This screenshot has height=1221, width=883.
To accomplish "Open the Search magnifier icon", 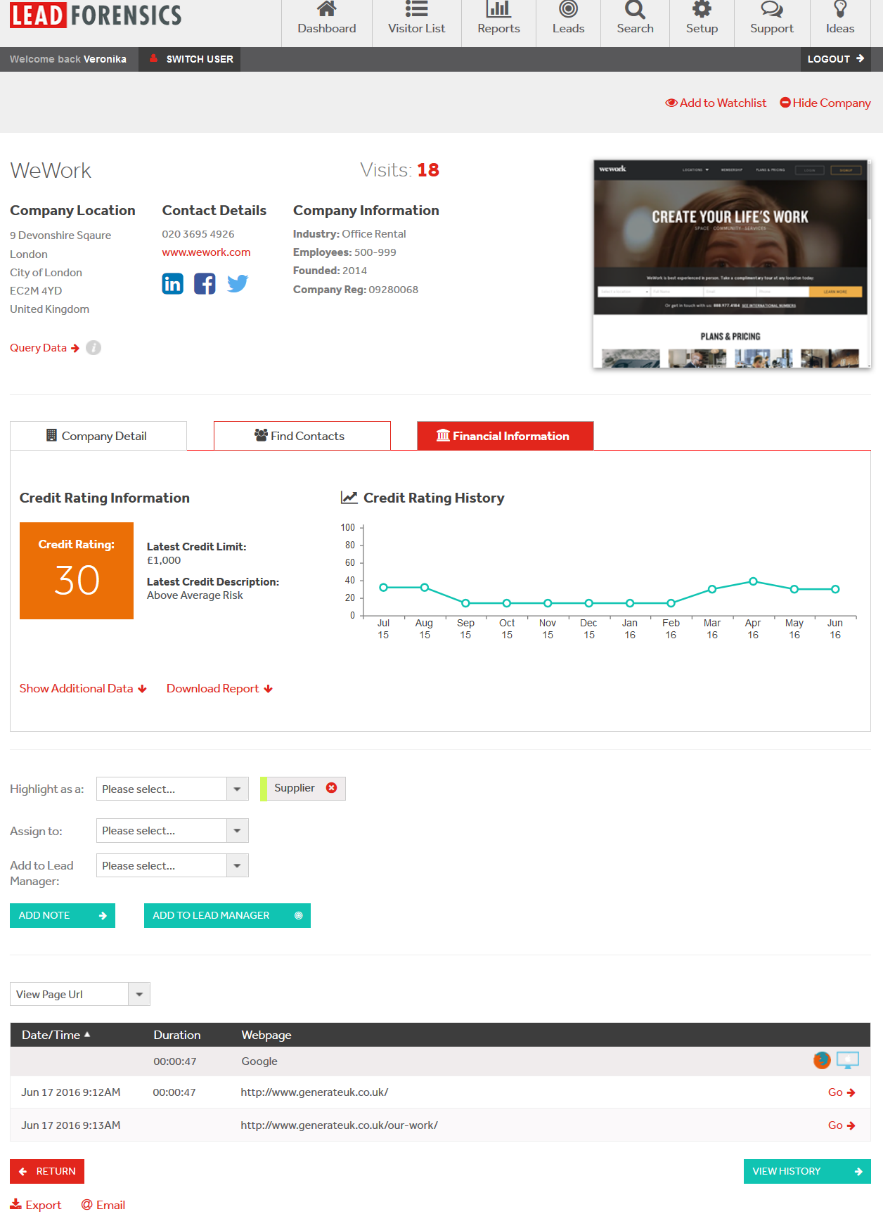I will (635, 10).
